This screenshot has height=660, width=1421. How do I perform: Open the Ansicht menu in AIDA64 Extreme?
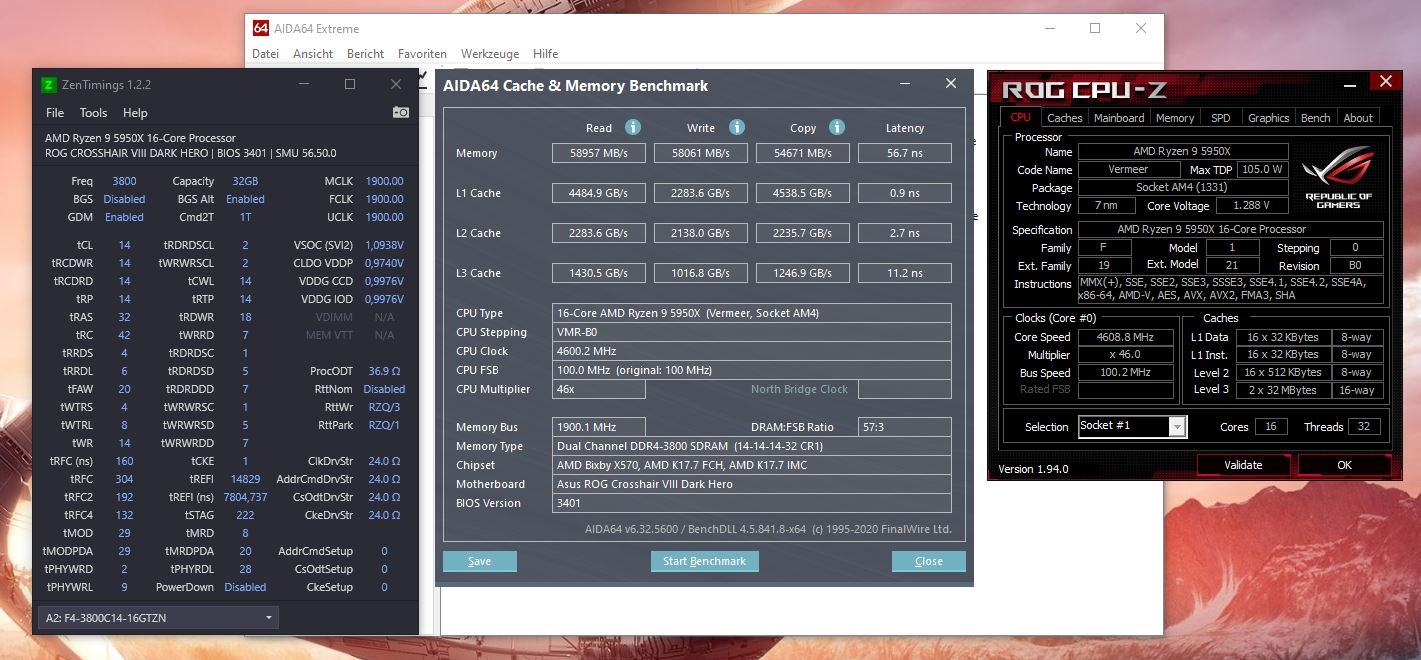313,54
